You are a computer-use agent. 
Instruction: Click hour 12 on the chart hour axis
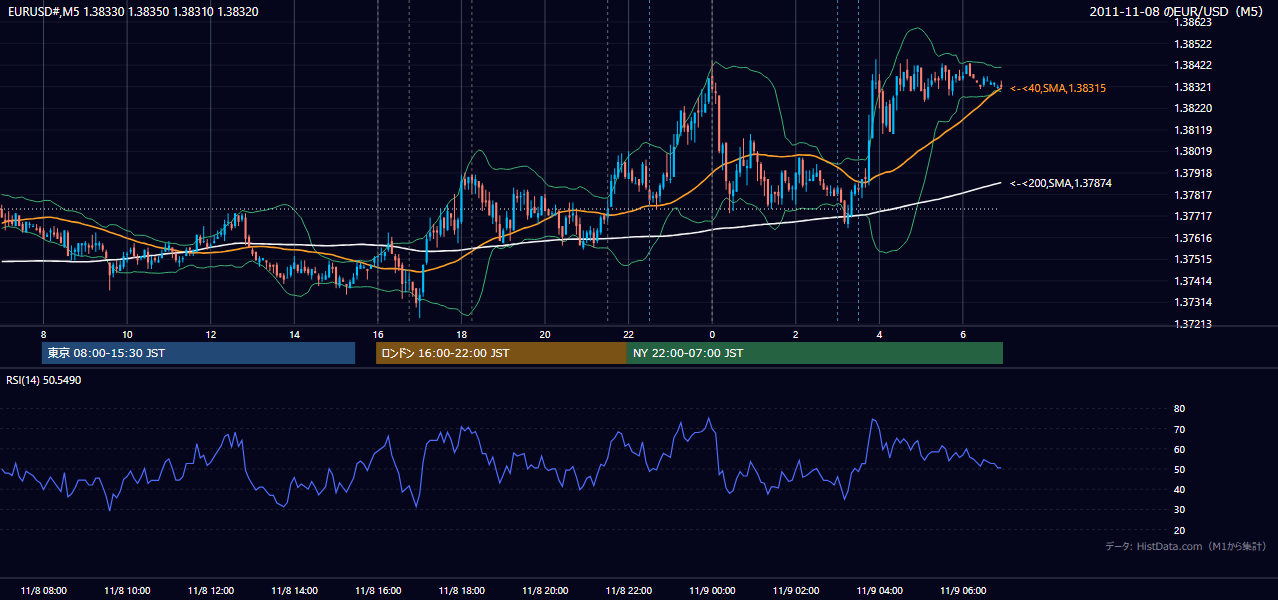coord(210,334)
